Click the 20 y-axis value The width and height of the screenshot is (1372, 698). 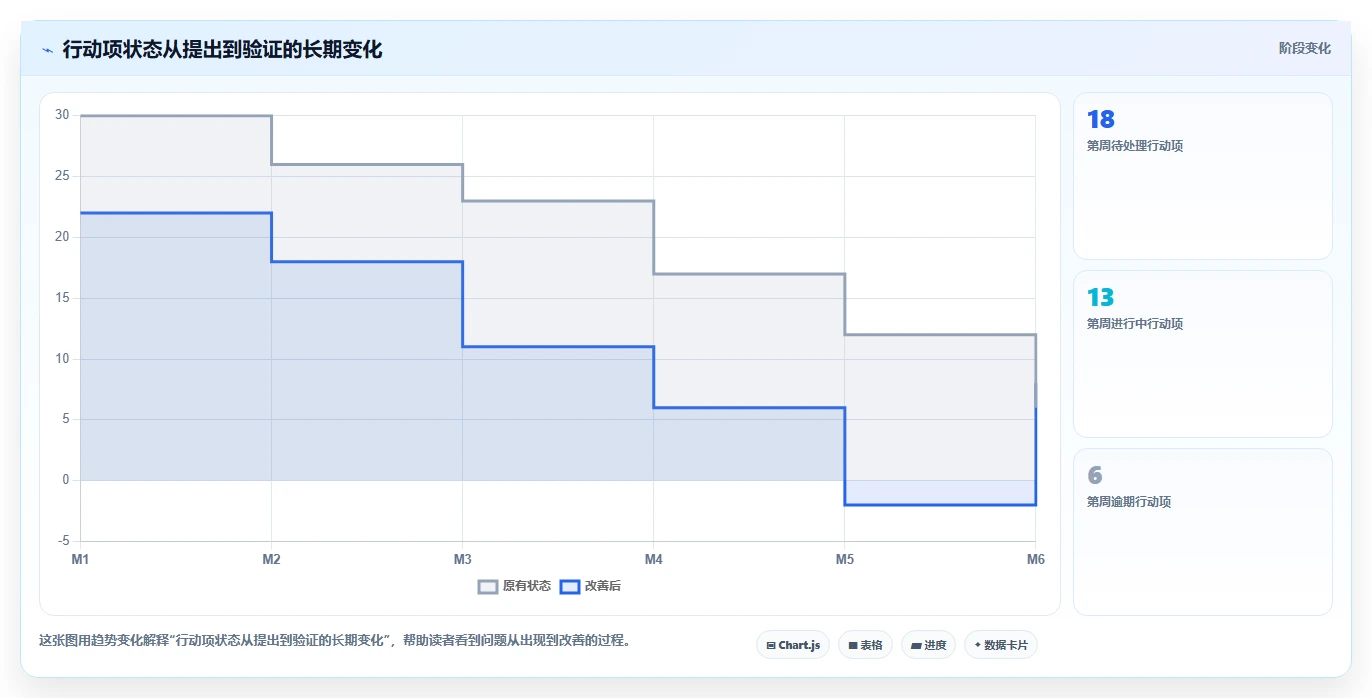point(62,237)
